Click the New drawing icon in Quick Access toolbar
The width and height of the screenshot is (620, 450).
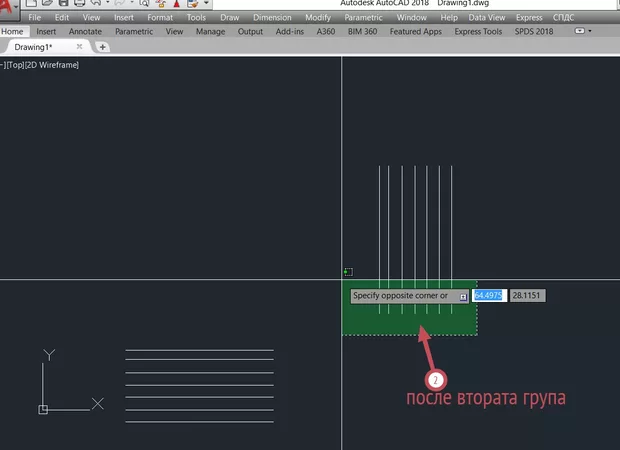[x=32, y=3]
